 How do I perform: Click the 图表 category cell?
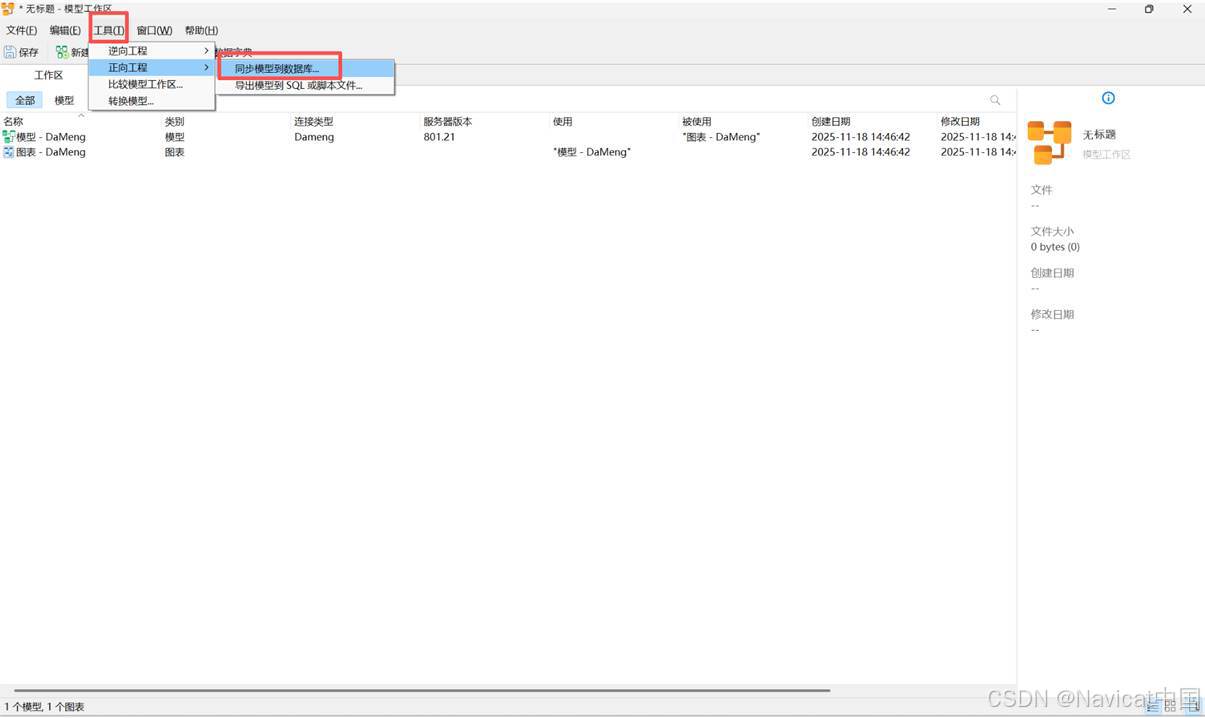pyautogui.click(x=174, y=152)
